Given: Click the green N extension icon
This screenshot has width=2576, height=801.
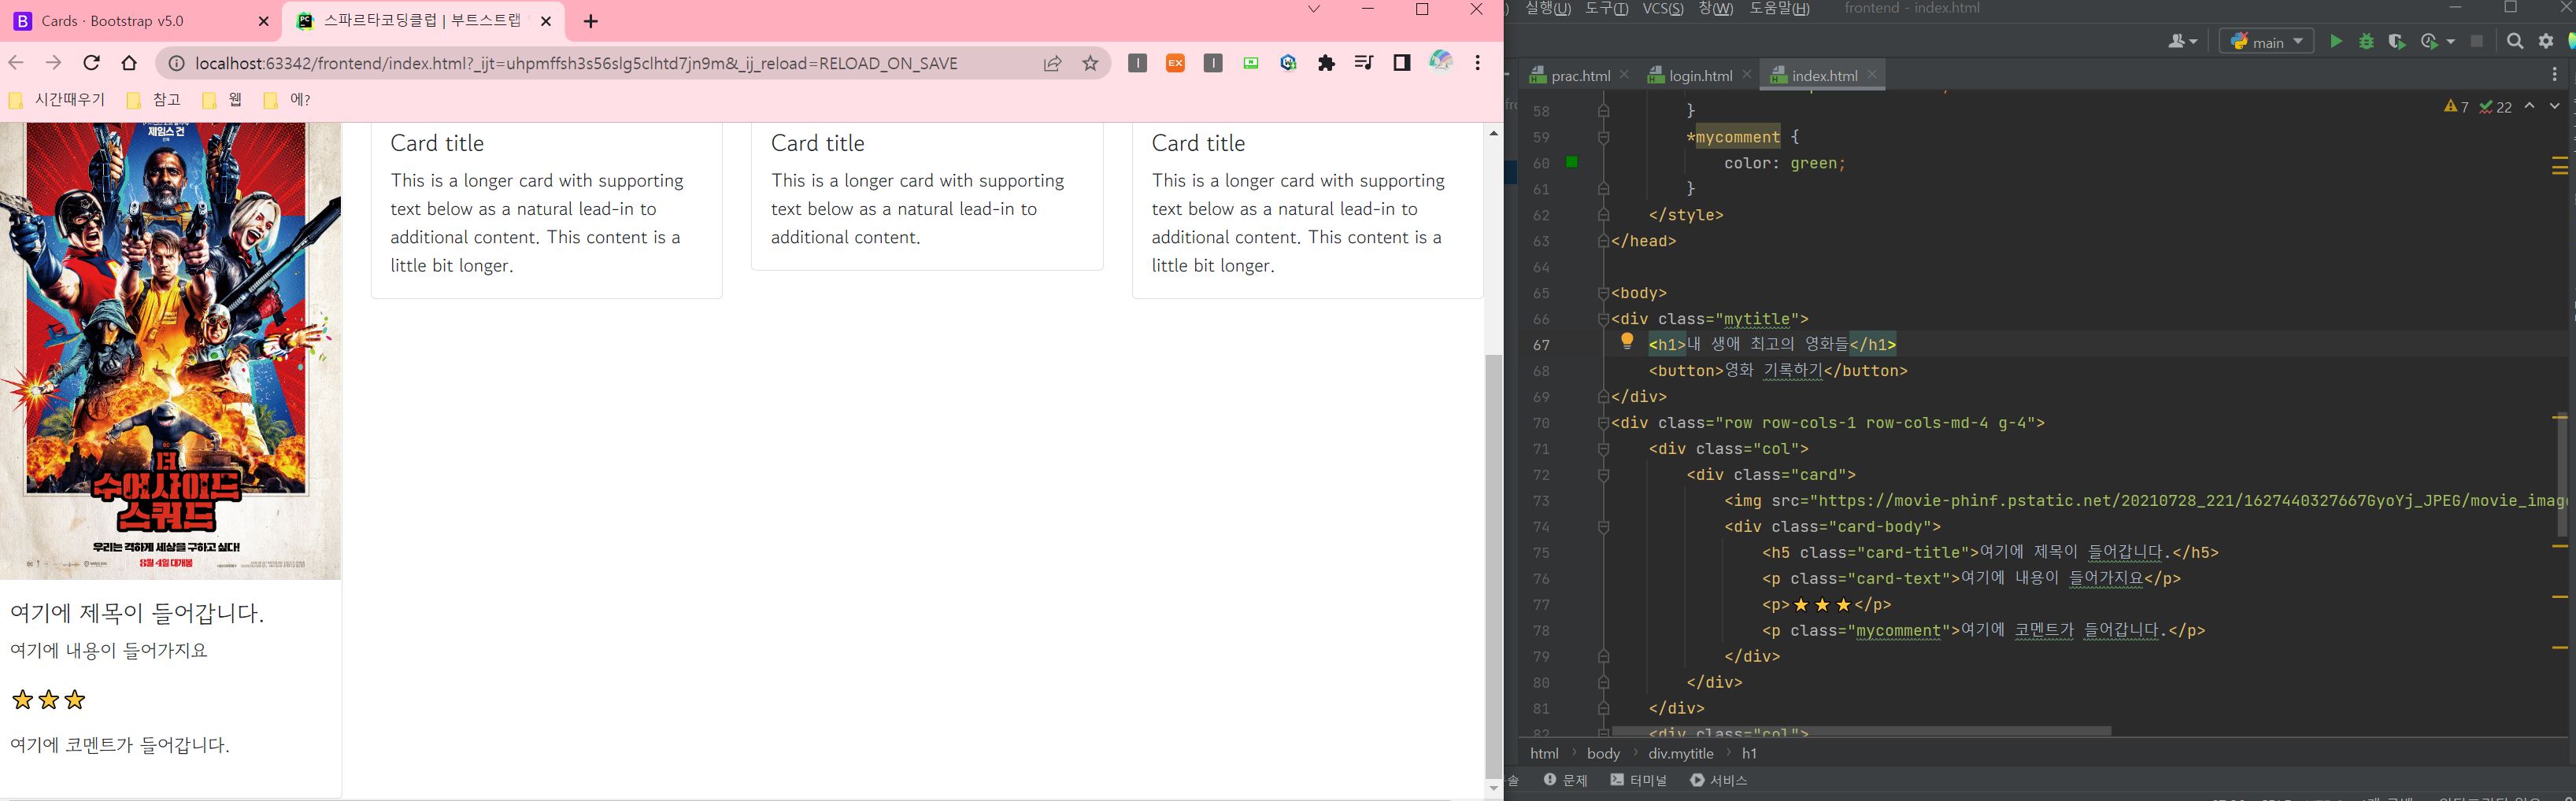Looking at the screenshot, I should 1251,63.
